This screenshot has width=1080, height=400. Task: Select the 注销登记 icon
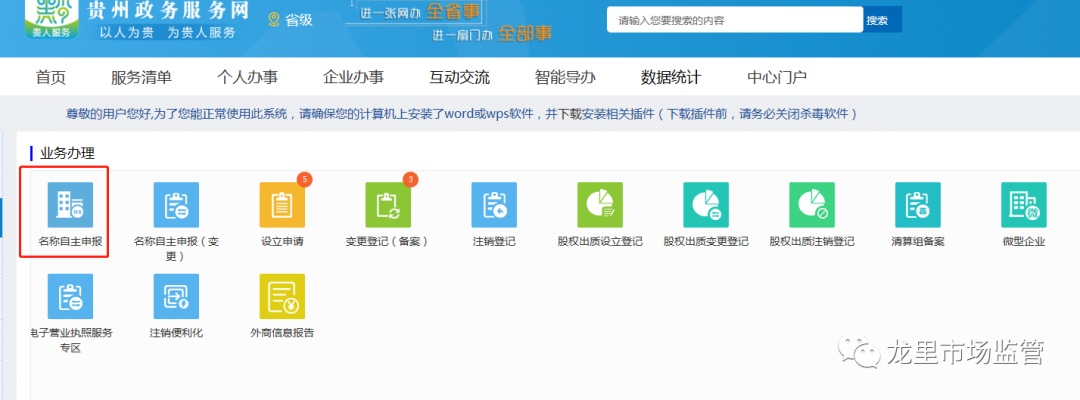(495, 205)
